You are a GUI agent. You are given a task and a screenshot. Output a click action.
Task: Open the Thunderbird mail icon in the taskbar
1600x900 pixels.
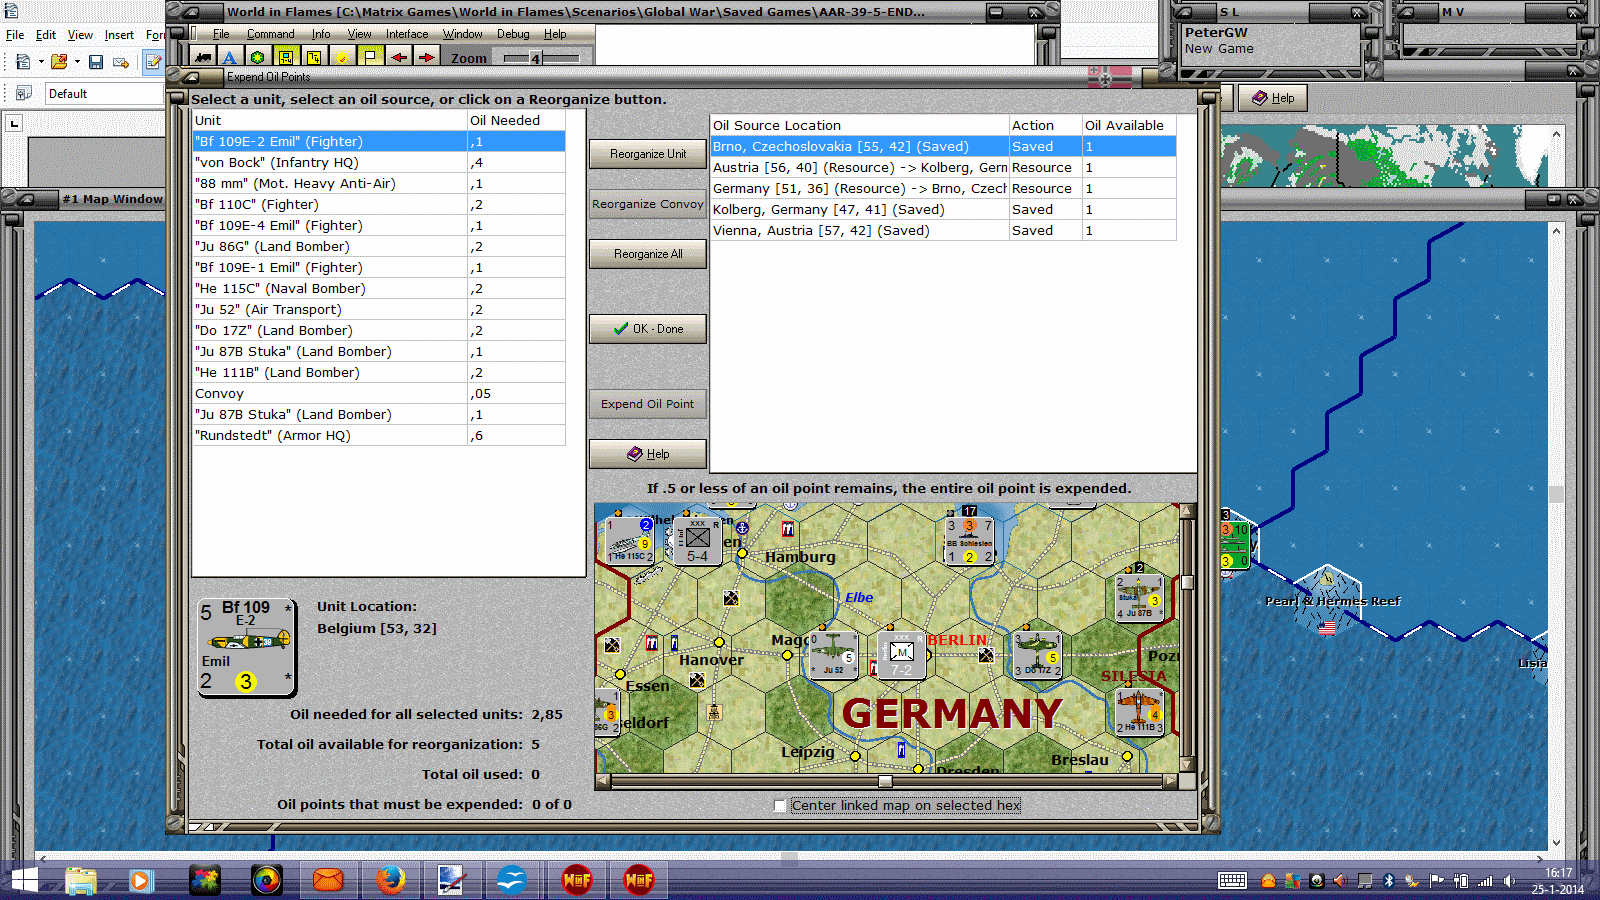(x=328, y=880)
